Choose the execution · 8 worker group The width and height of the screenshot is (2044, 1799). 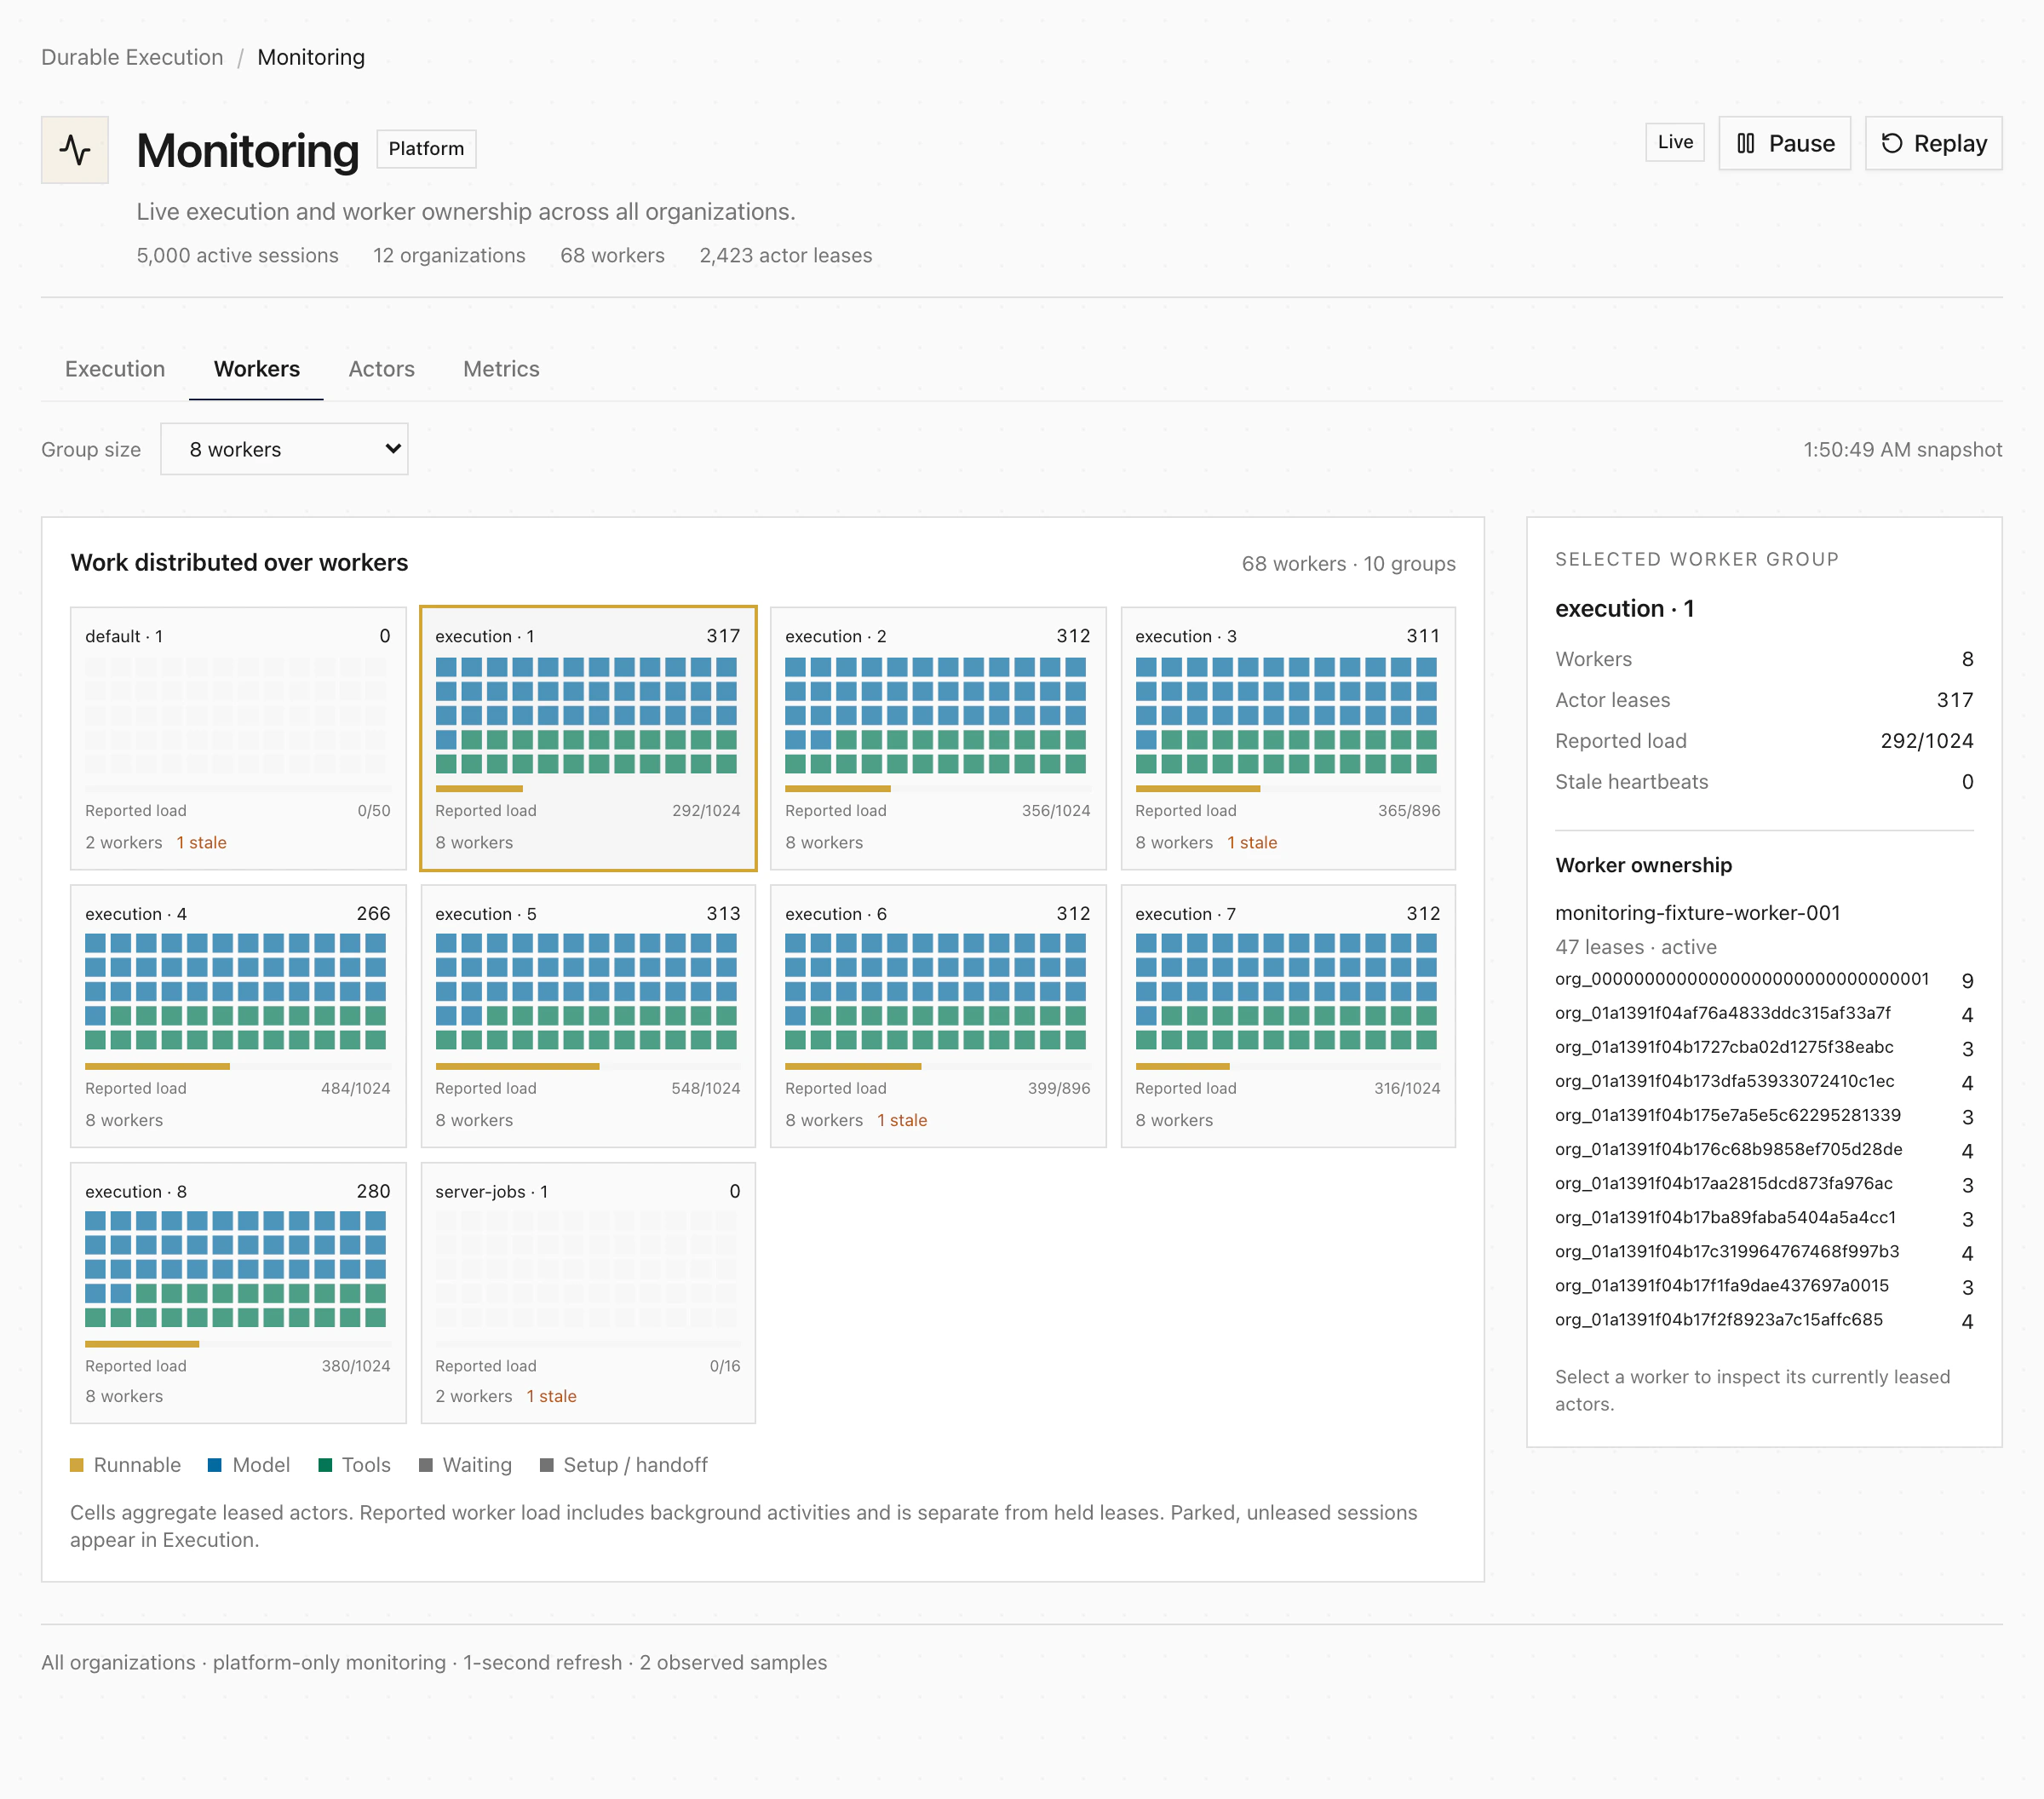pos(238,1293)
